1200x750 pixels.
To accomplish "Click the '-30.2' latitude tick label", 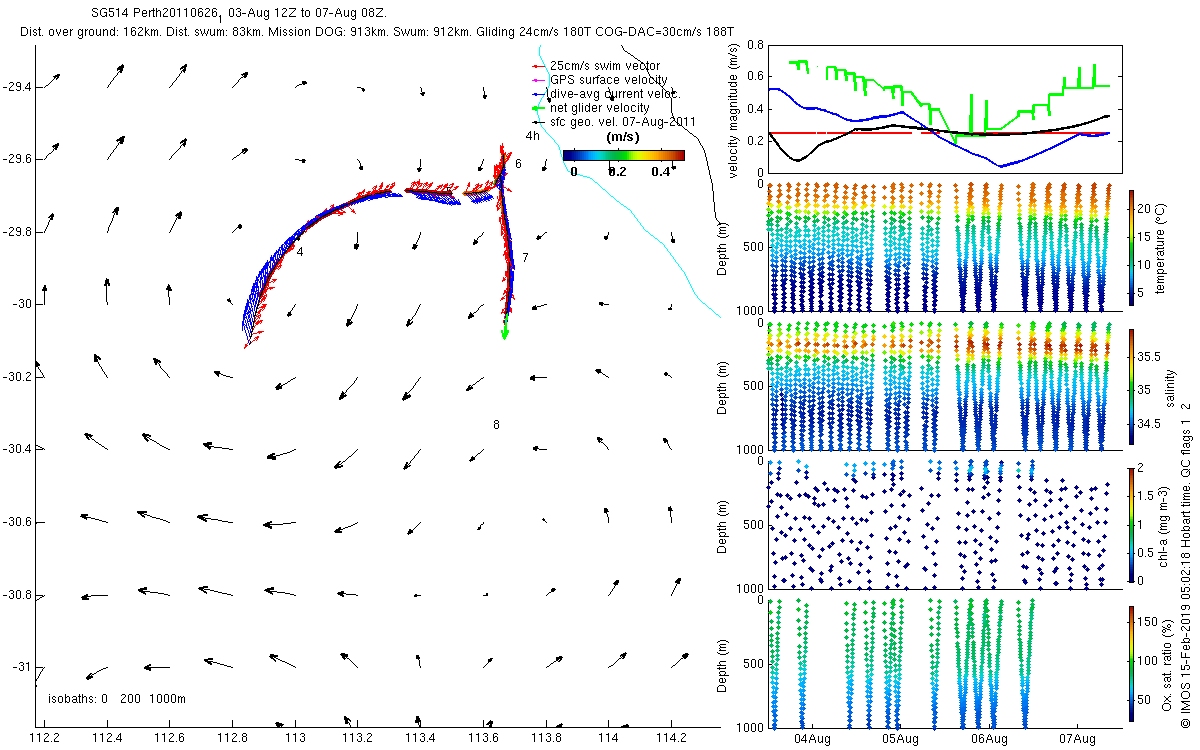I will click(17, 377).
